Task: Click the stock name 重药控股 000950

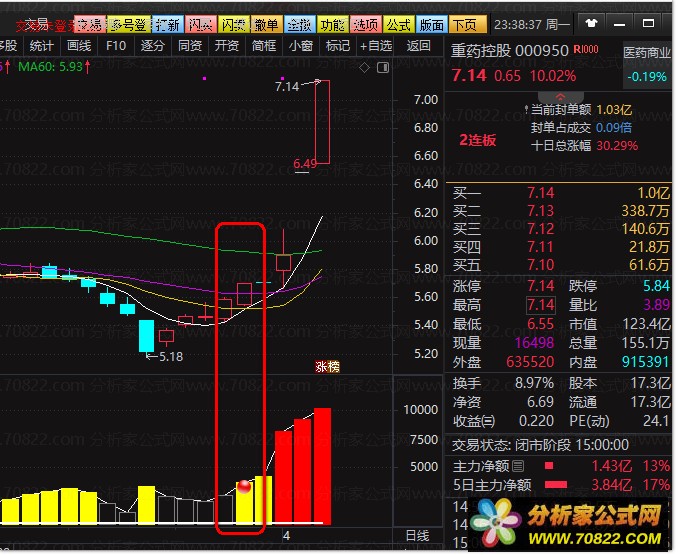Action: [x=510, y=51]
